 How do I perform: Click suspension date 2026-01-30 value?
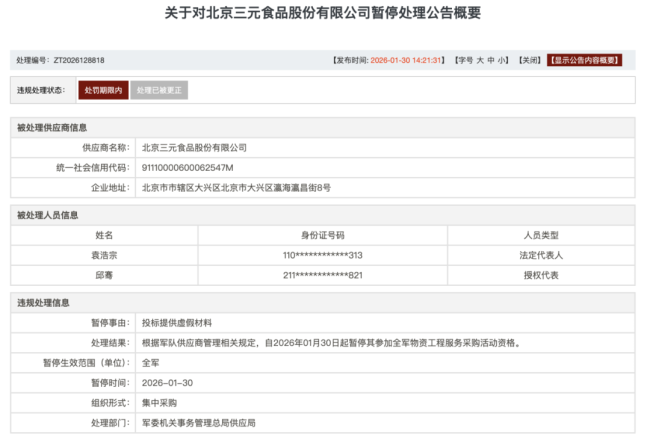point(167,383)
